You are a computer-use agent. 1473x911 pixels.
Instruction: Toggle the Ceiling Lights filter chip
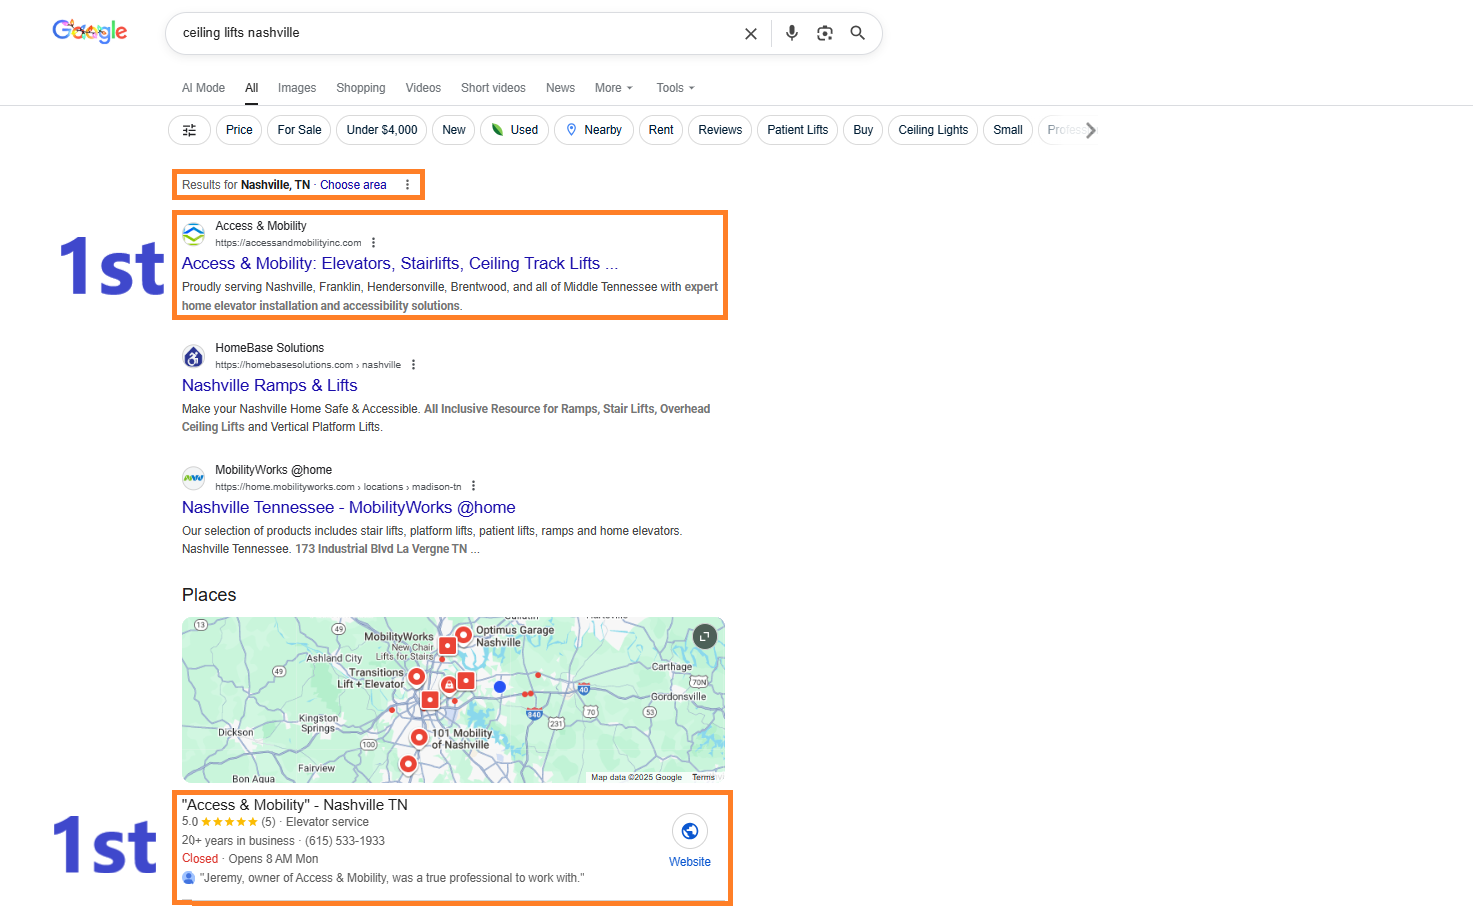click(x=933, y=130)
